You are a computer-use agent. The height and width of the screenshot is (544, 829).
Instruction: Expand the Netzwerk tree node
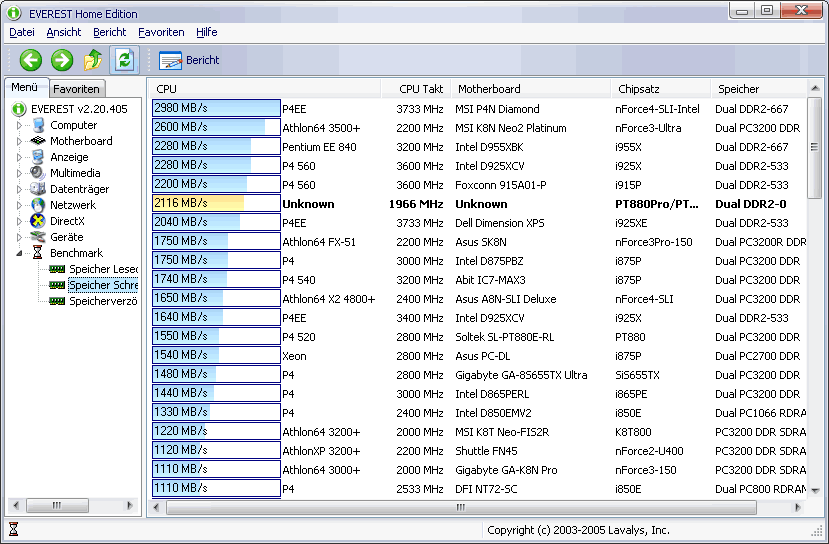point(20,205)
